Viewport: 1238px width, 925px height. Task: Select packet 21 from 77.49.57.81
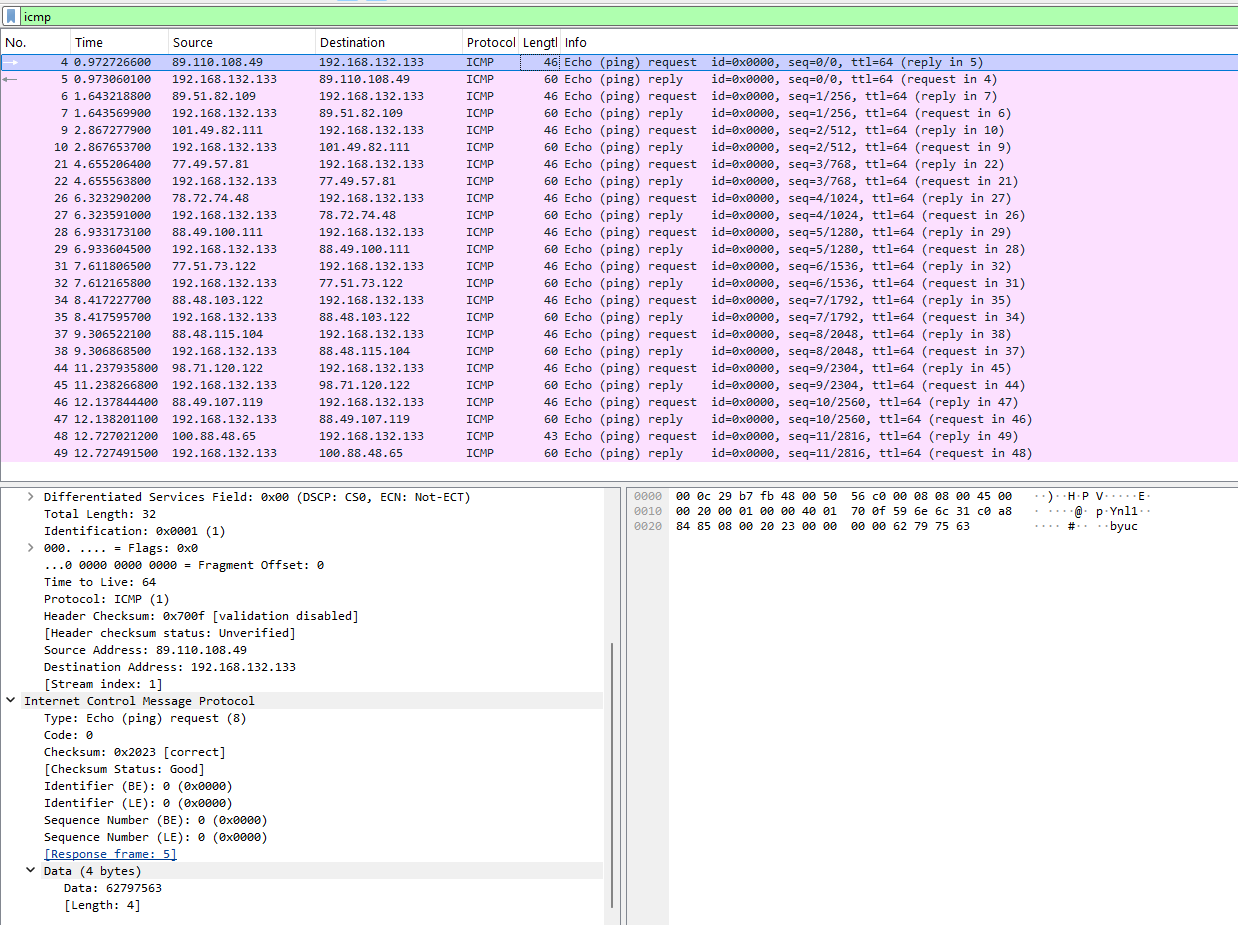click(619, 164)
